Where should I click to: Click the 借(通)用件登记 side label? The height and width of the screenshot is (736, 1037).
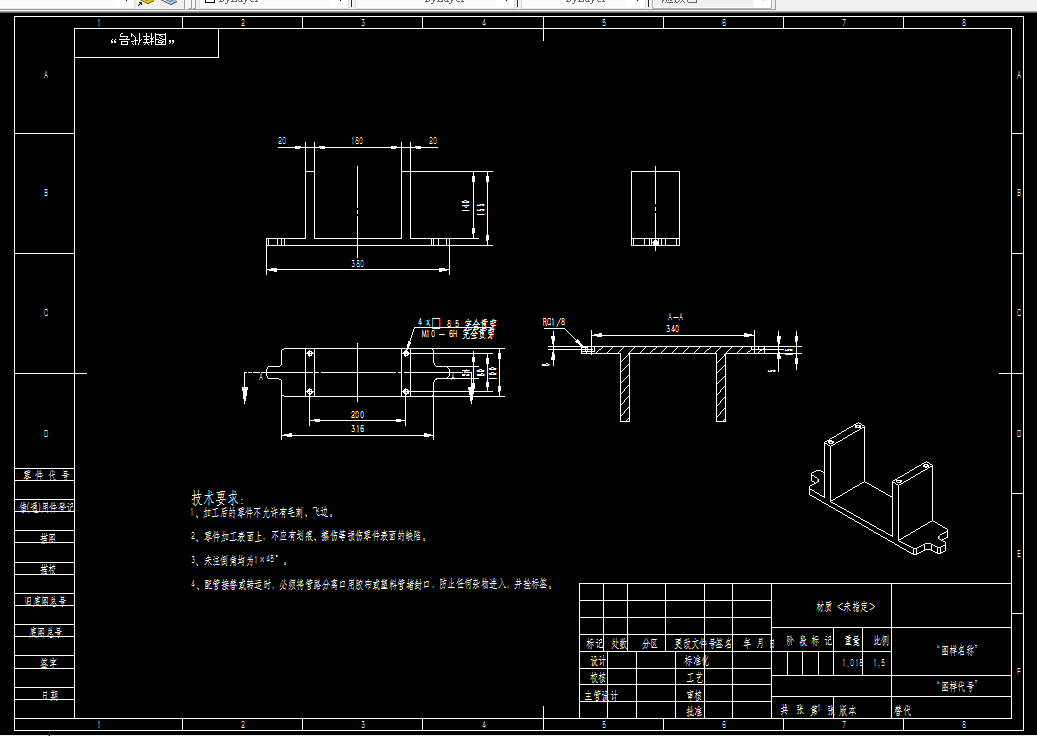point(46,507)
